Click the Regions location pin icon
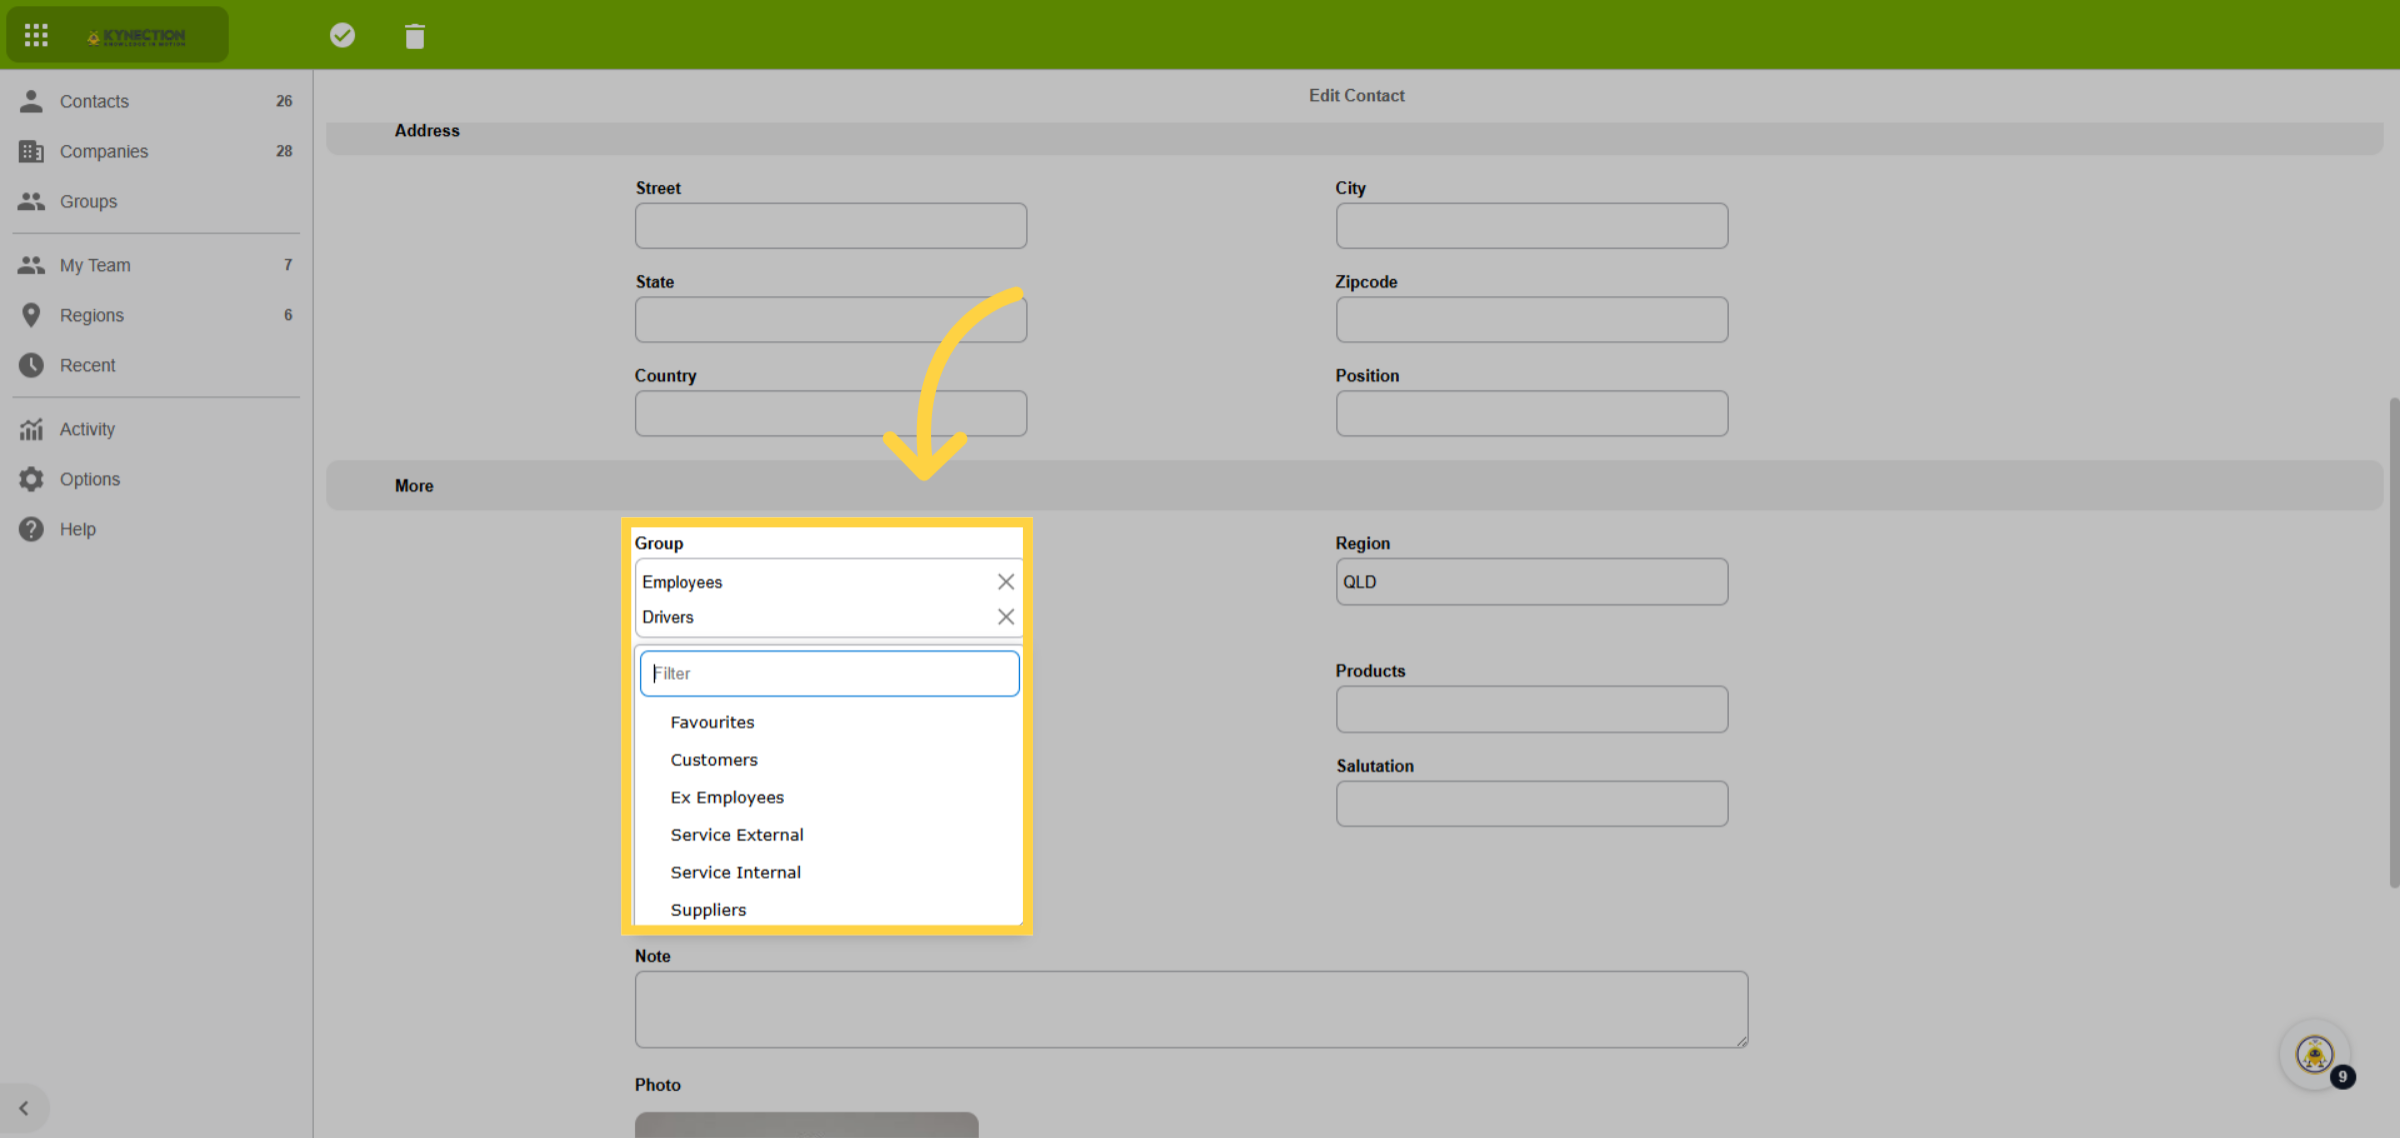This screenshot has height=1138, width=2400. [x=31, y=315]
